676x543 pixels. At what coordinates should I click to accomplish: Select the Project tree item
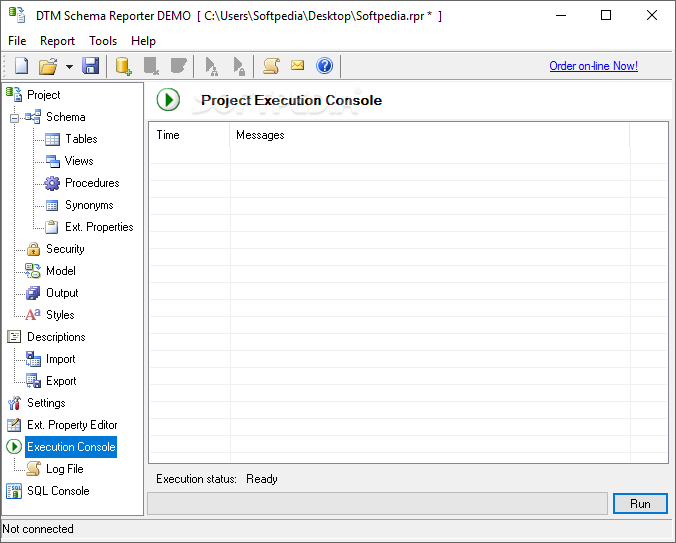point(44,95)
